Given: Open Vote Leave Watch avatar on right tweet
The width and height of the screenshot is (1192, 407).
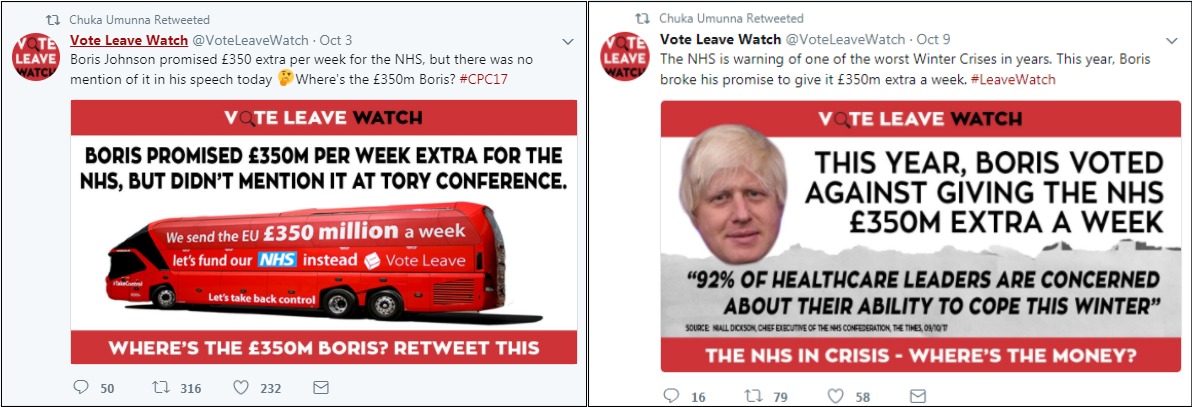Looking at the screenshot, I should point(625,58).
